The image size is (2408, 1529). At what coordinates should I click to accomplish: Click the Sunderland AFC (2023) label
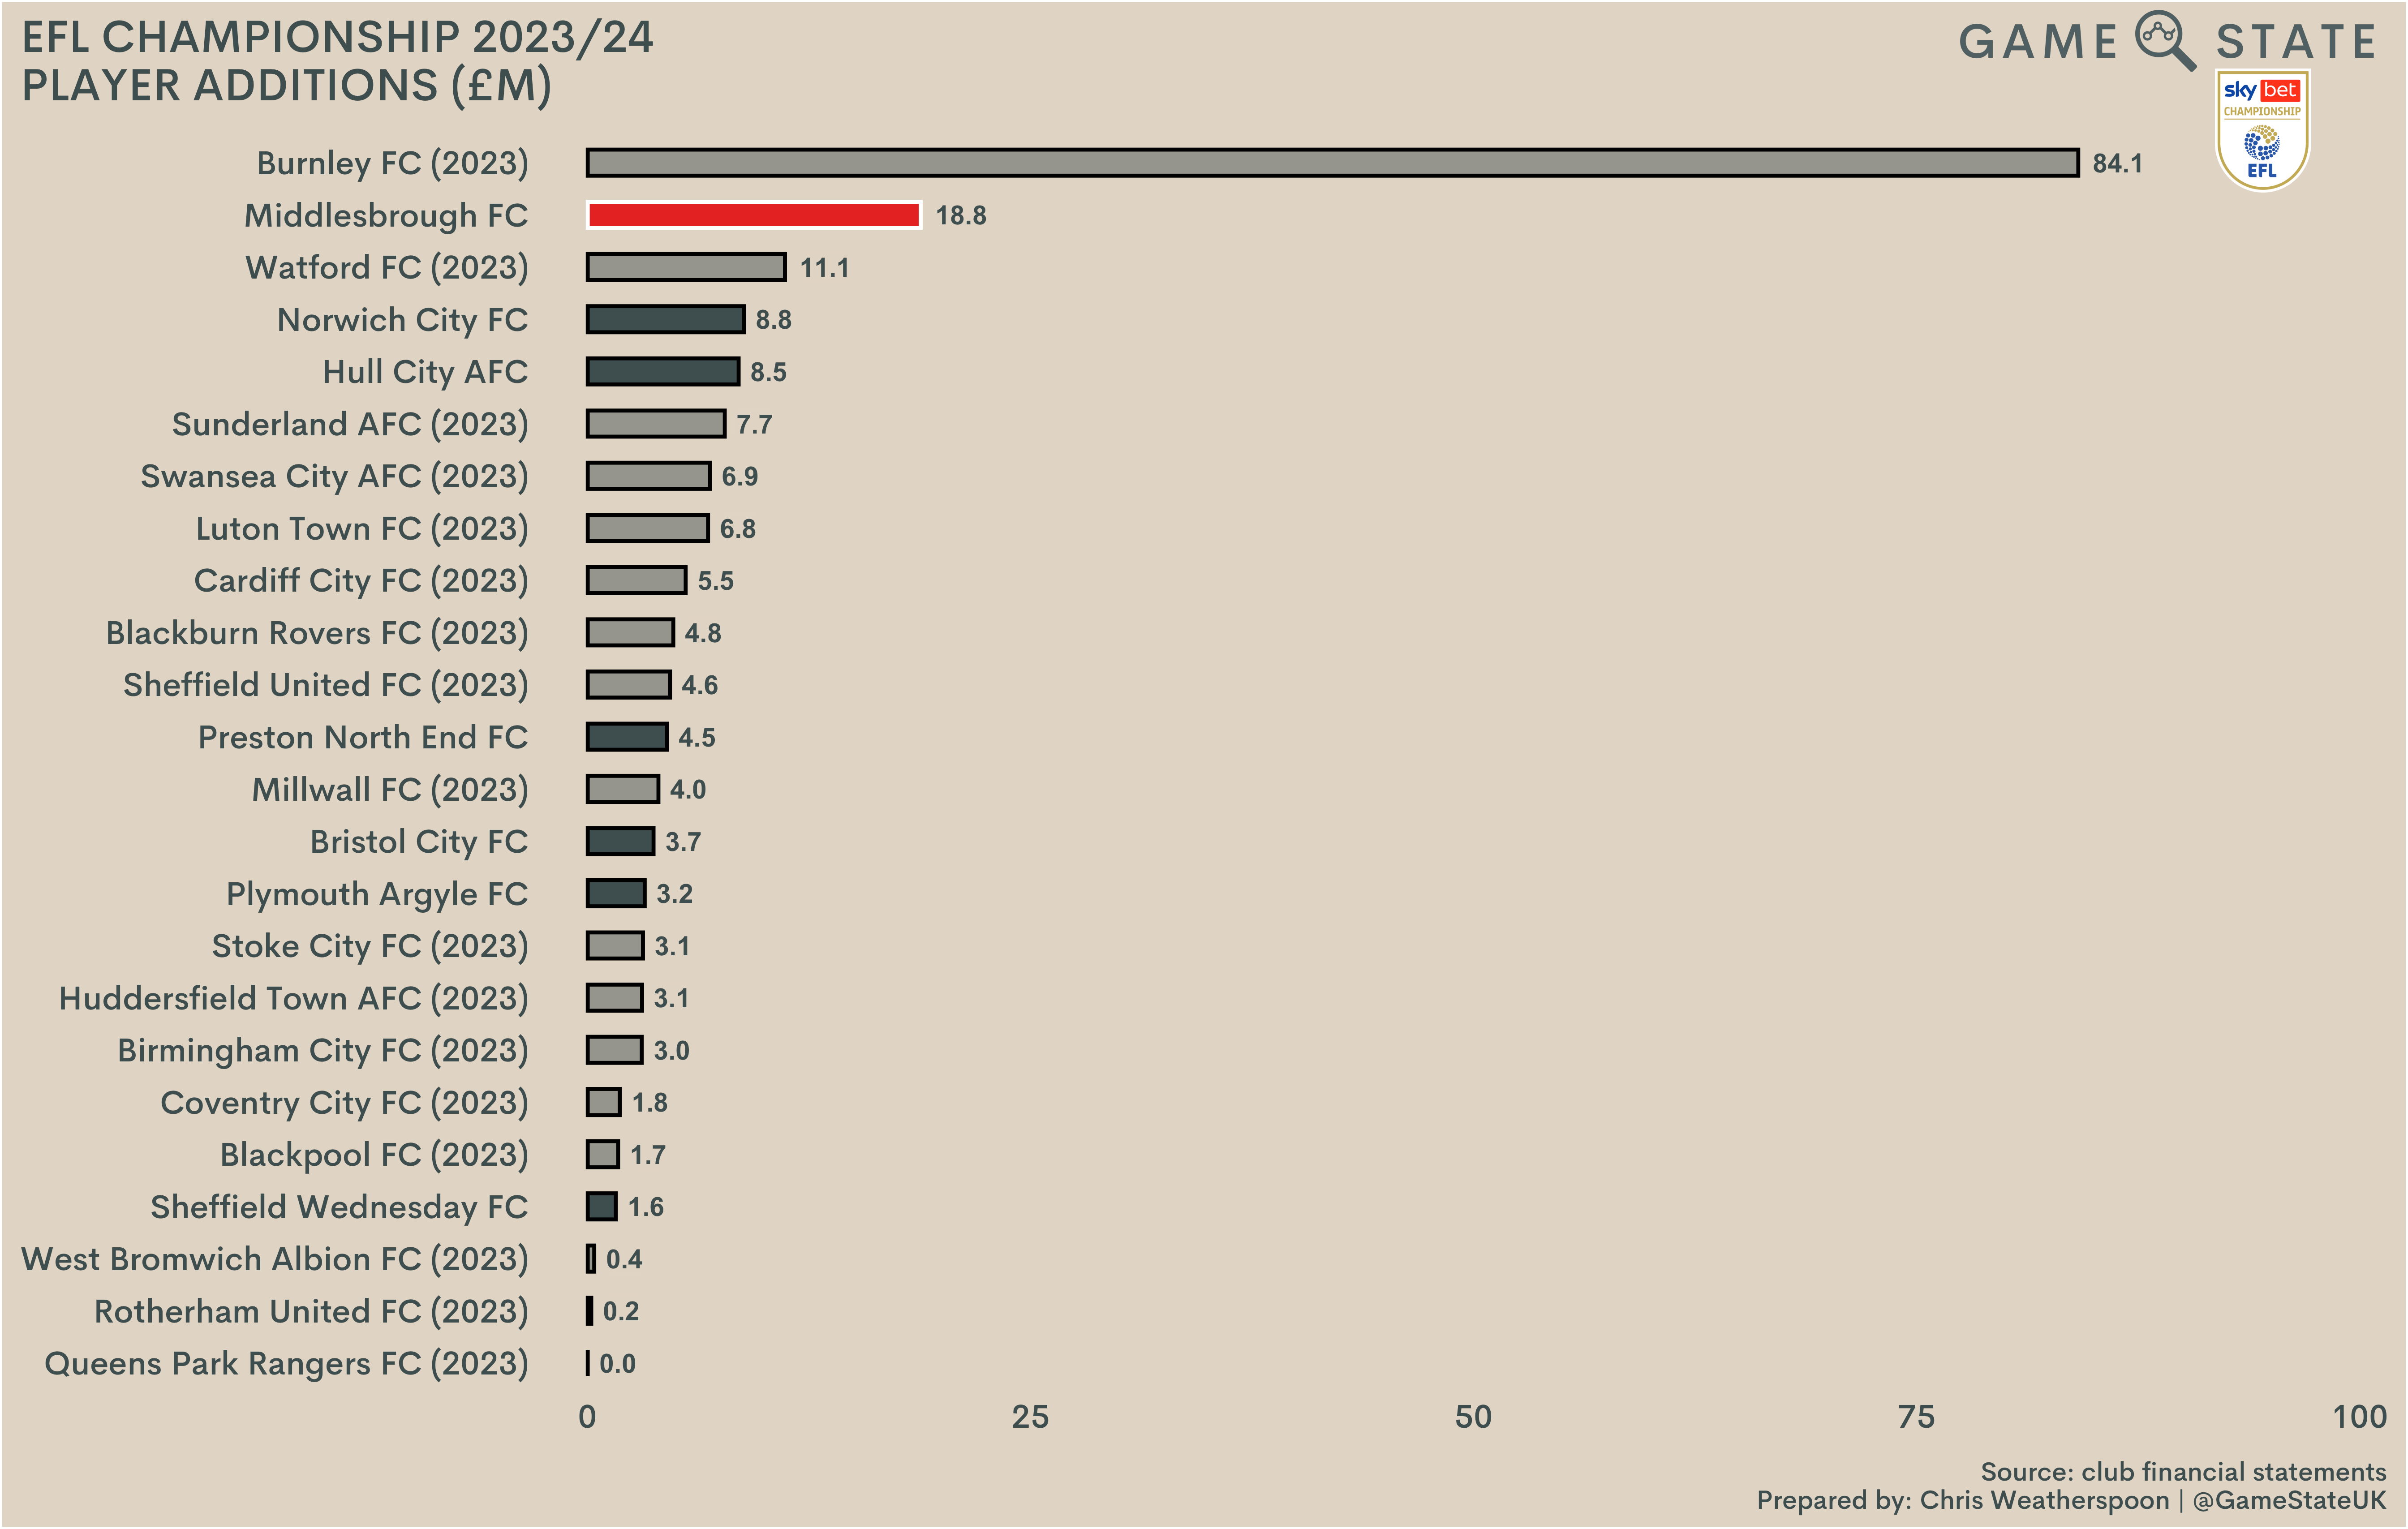coord(350,424)
